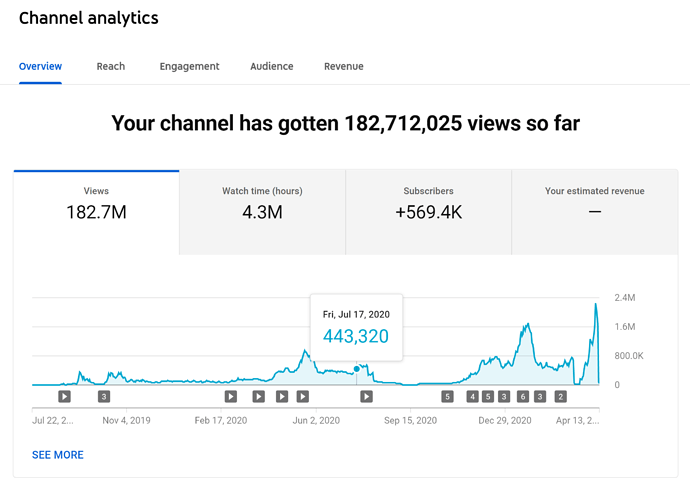Viewport: 690px width, 486px height.
Task: Select the Views 182.7M metric card
Action: 97,204
